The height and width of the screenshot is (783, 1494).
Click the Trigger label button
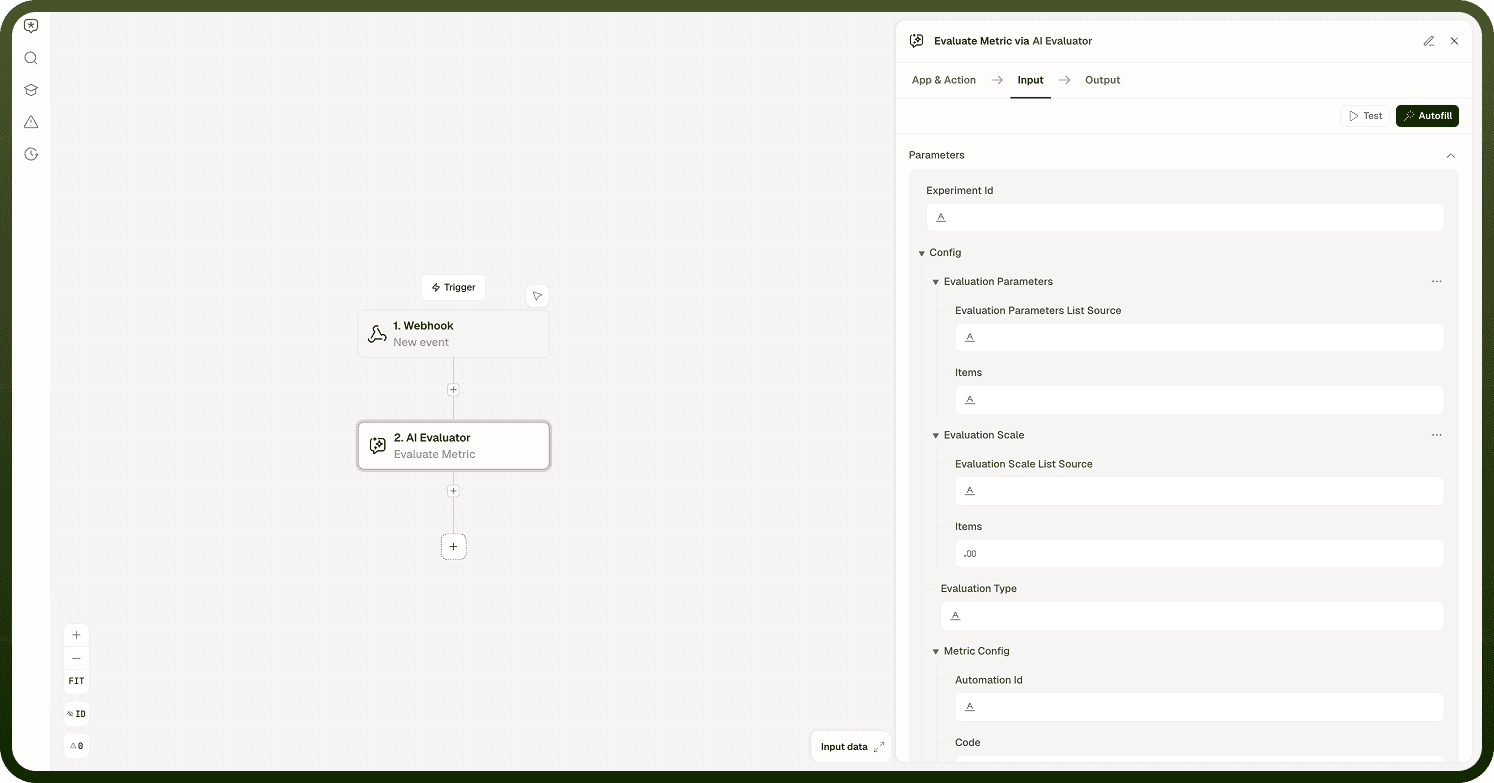point(453,287)
